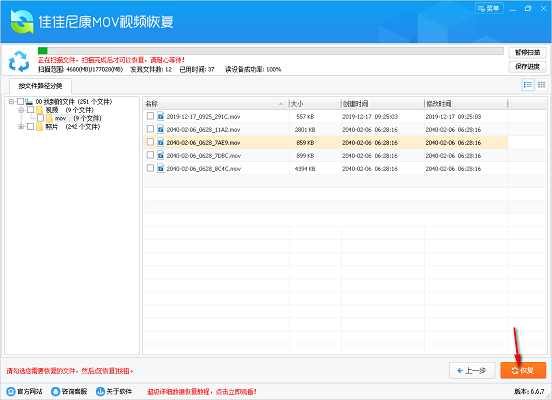Check the box for 2040-02-06_0628_7AE9.mov
This screenshot has height=400, width=552.
(x=150, y=142)
